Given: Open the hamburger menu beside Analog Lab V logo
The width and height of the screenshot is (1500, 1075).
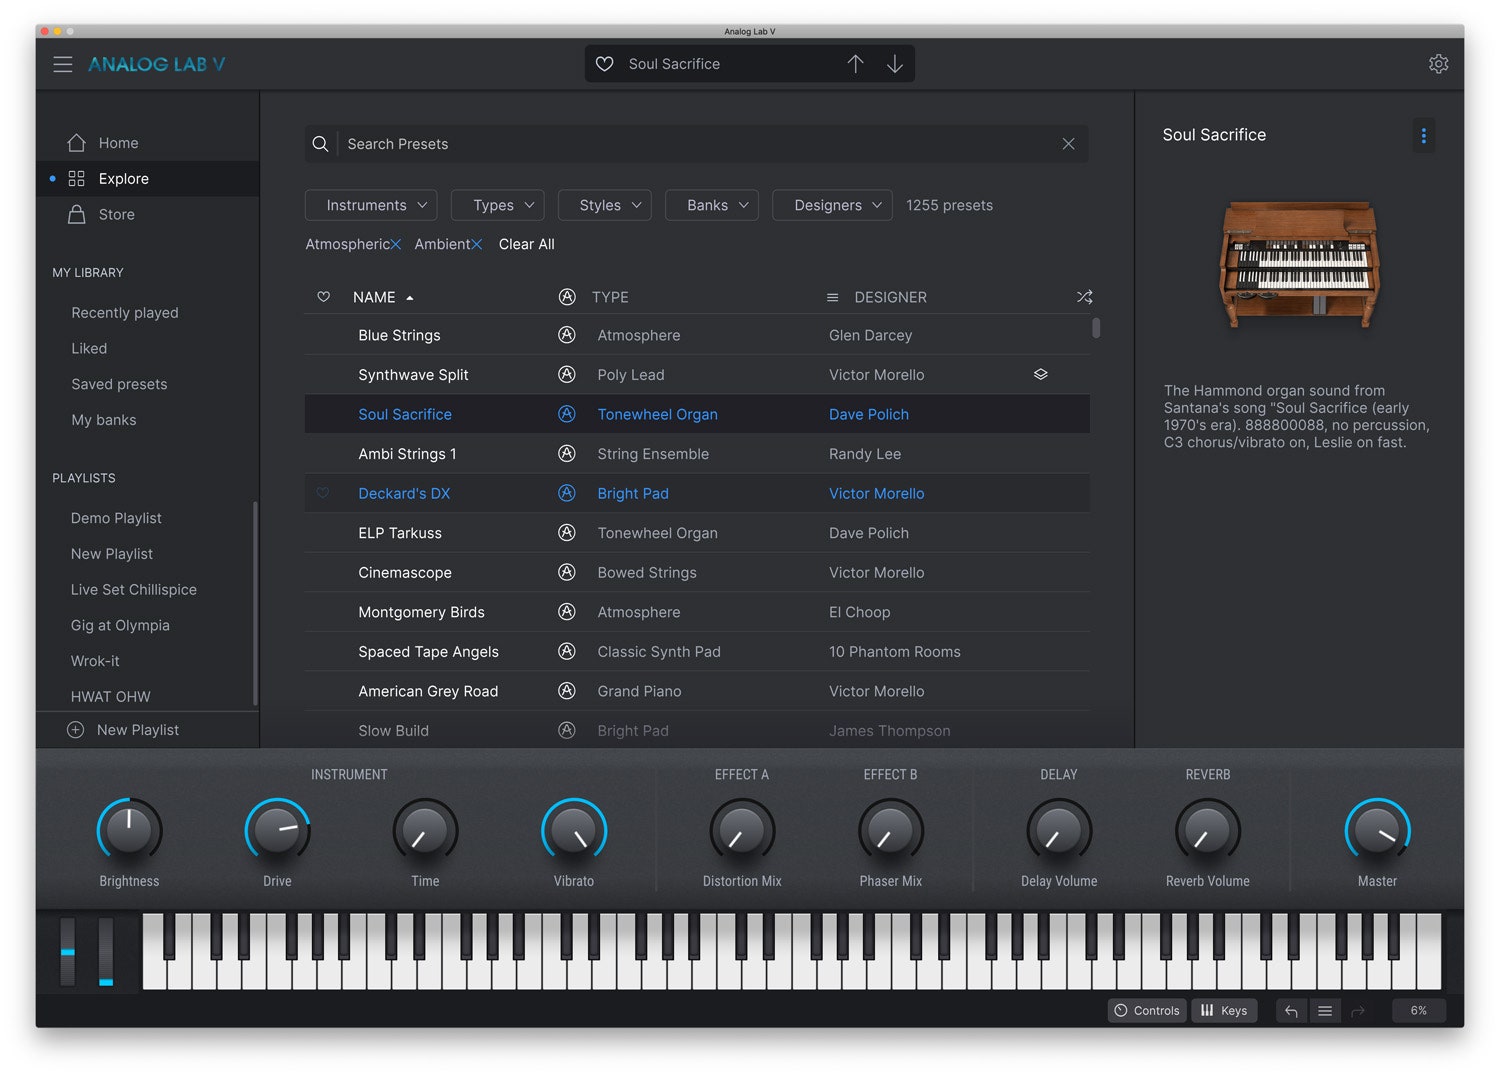Looking at the screenshot, I should [x=62, y=63].
